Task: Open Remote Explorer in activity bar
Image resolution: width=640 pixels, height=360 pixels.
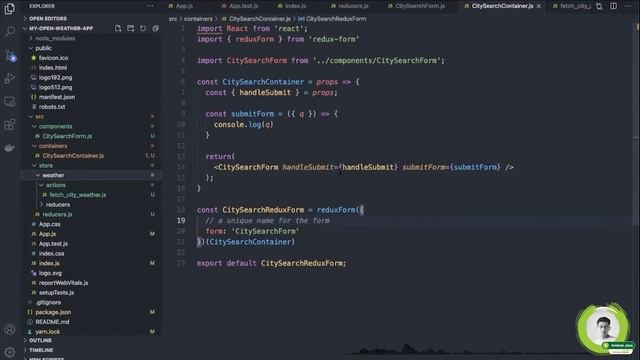Action: (x=9, y=101)
